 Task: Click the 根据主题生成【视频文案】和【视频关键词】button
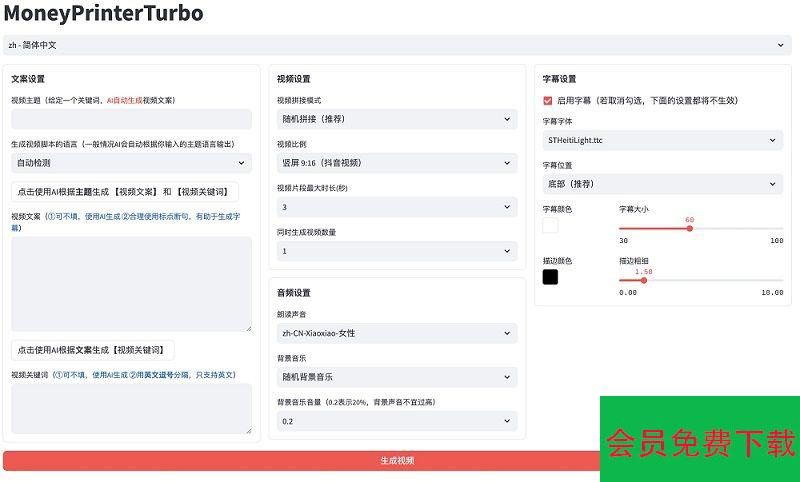tap(124, 192)
